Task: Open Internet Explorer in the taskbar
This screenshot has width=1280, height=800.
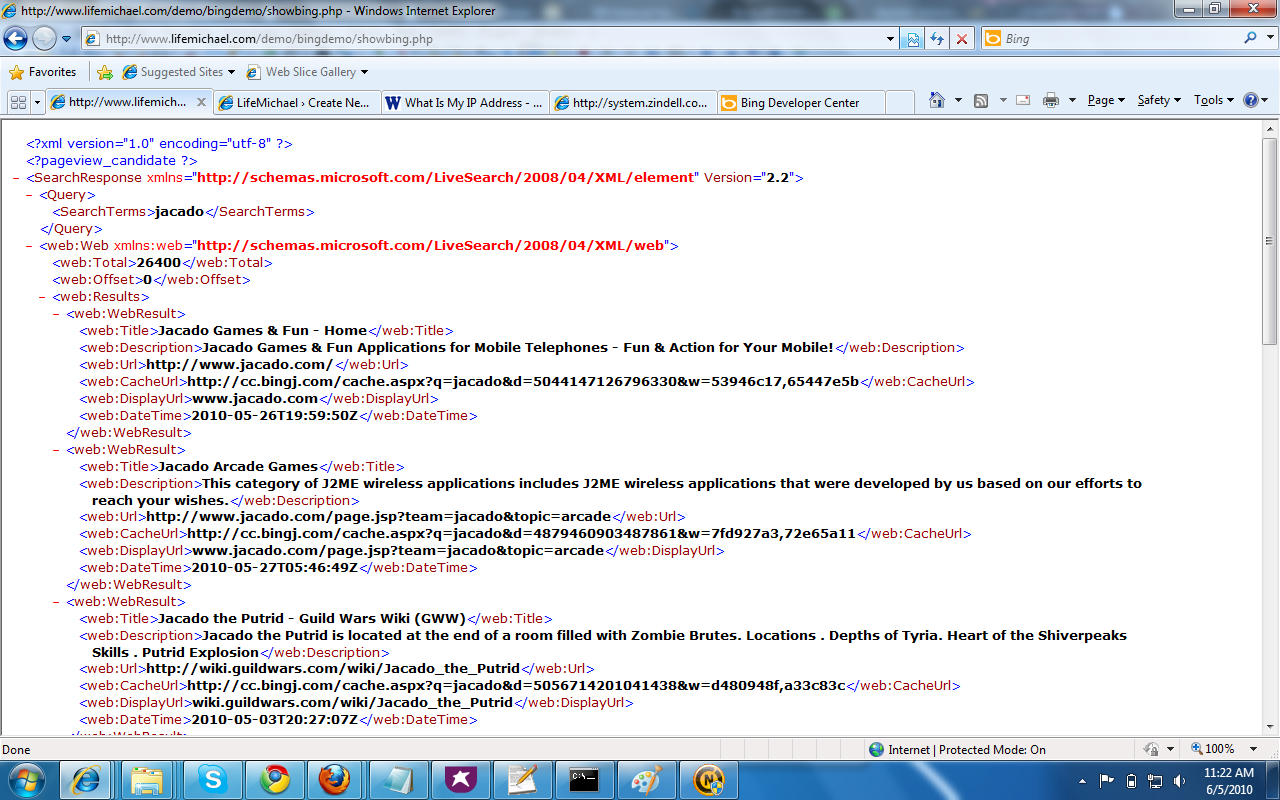Action: click(86, 780)
